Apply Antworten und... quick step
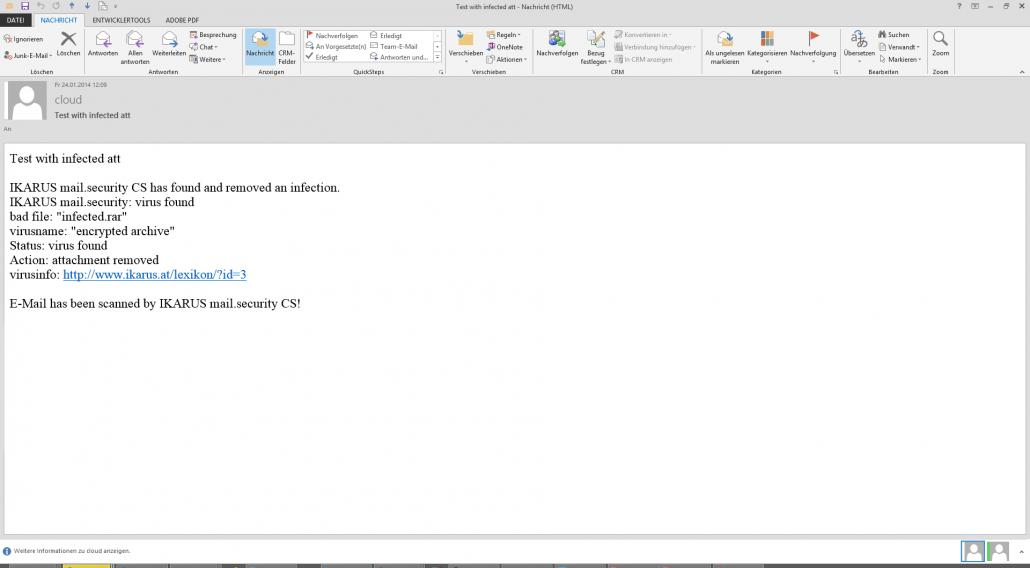Viewport: 1030px width, 568px height. coord(399,57)
